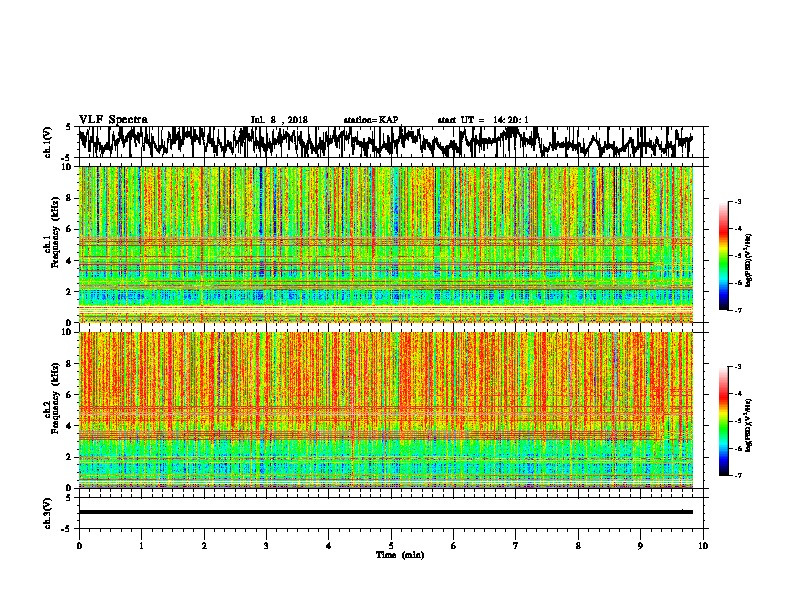The height and width of the screenshot is (612, 792).
Task: Click the '-7' value on ch.1 colorbar
Action: coord(737,310)
